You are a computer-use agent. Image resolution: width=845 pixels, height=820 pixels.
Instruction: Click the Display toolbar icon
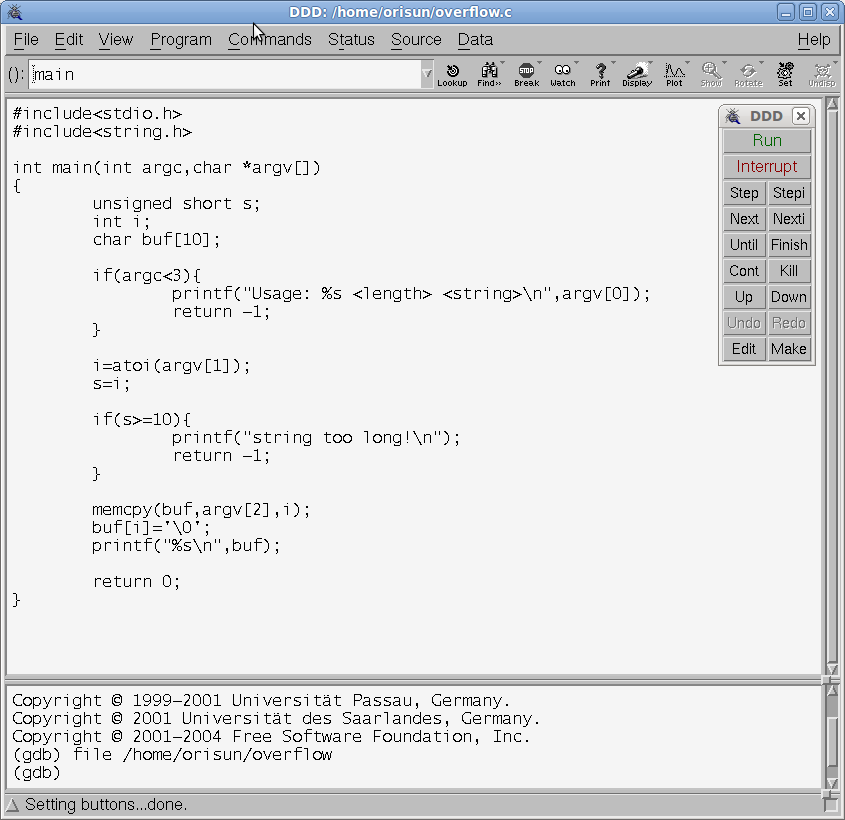click(x=637, y=74)
